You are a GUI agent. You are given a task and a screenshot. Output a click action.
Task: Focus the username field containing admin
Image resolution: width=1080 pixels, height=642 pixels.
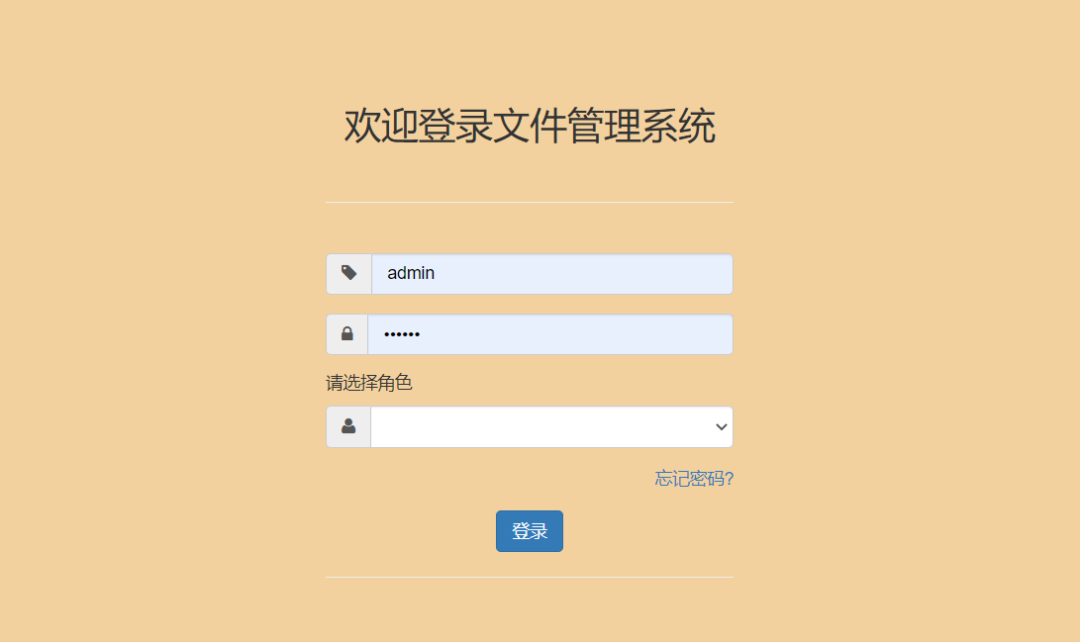point(552,274)
